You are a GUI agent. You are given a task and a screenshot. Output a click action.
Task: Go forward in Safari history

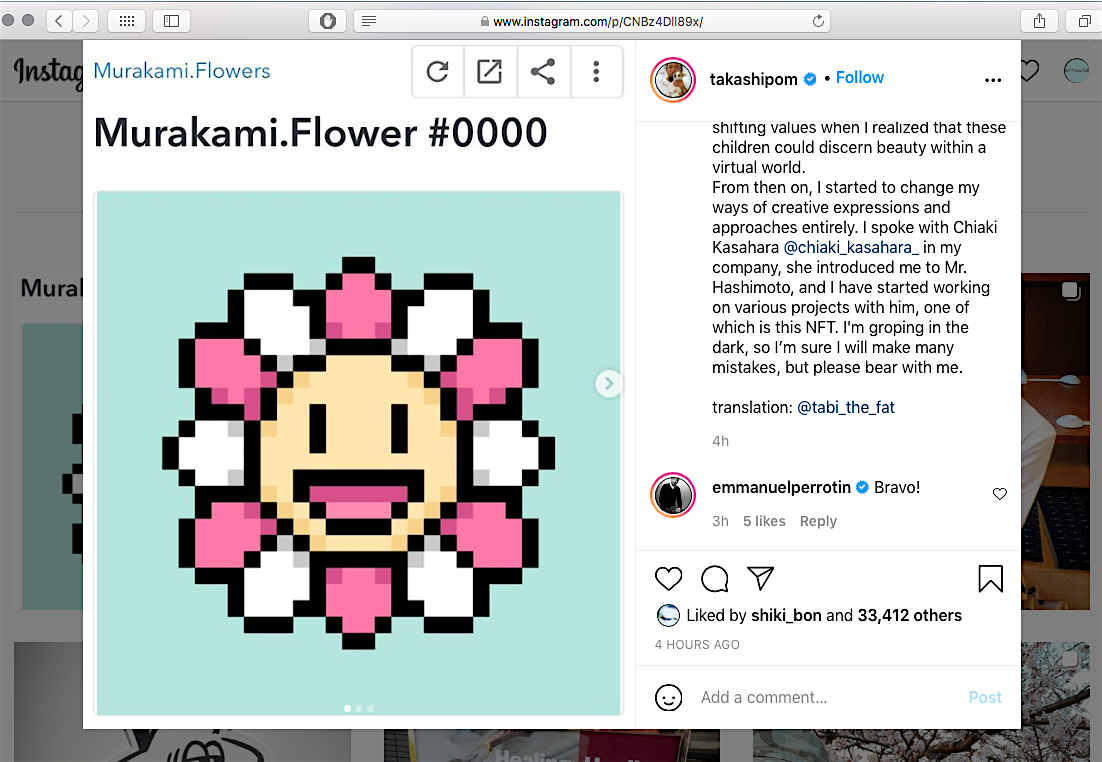(x=86, y=21)
